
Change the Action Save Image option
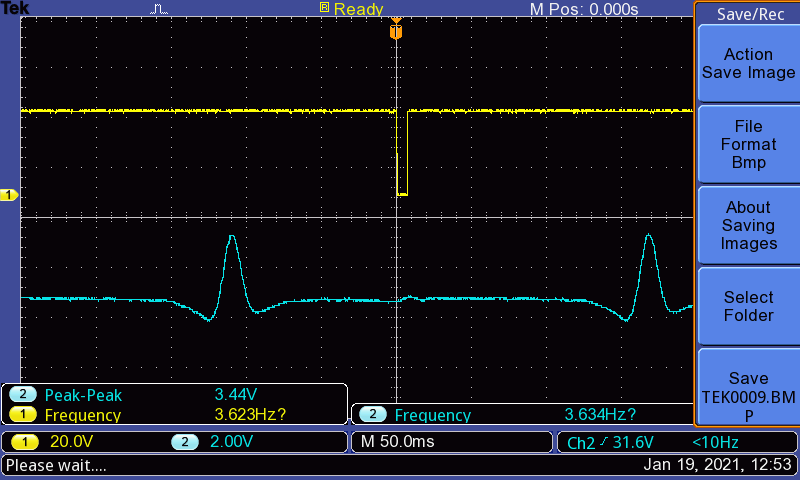pos(748,64)
